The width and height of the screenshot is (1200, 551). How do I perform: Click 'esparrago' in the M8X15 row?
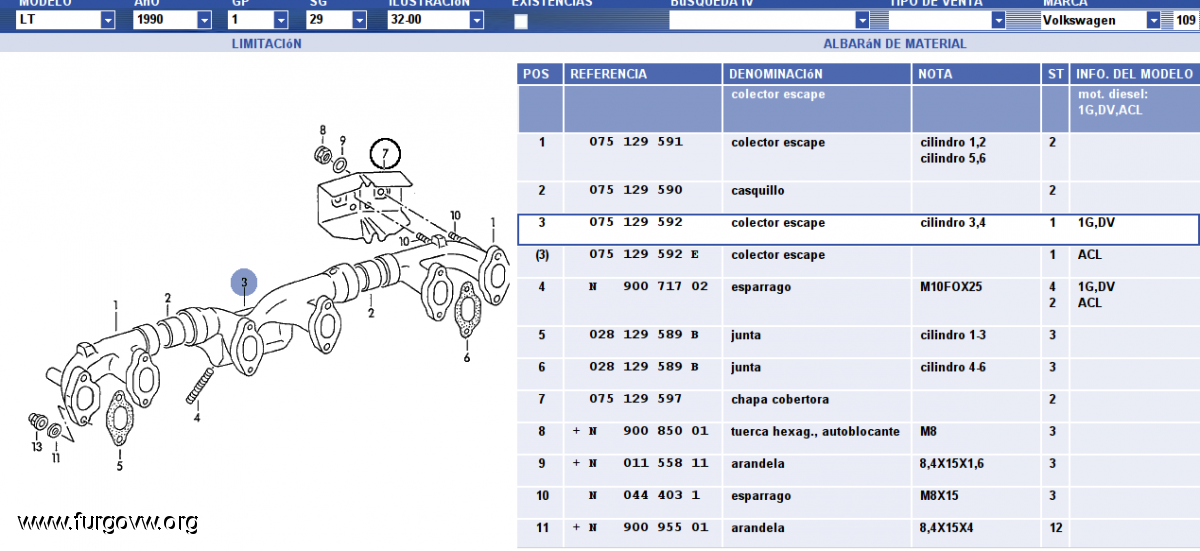pyautogui.click(x=760, y=495)
